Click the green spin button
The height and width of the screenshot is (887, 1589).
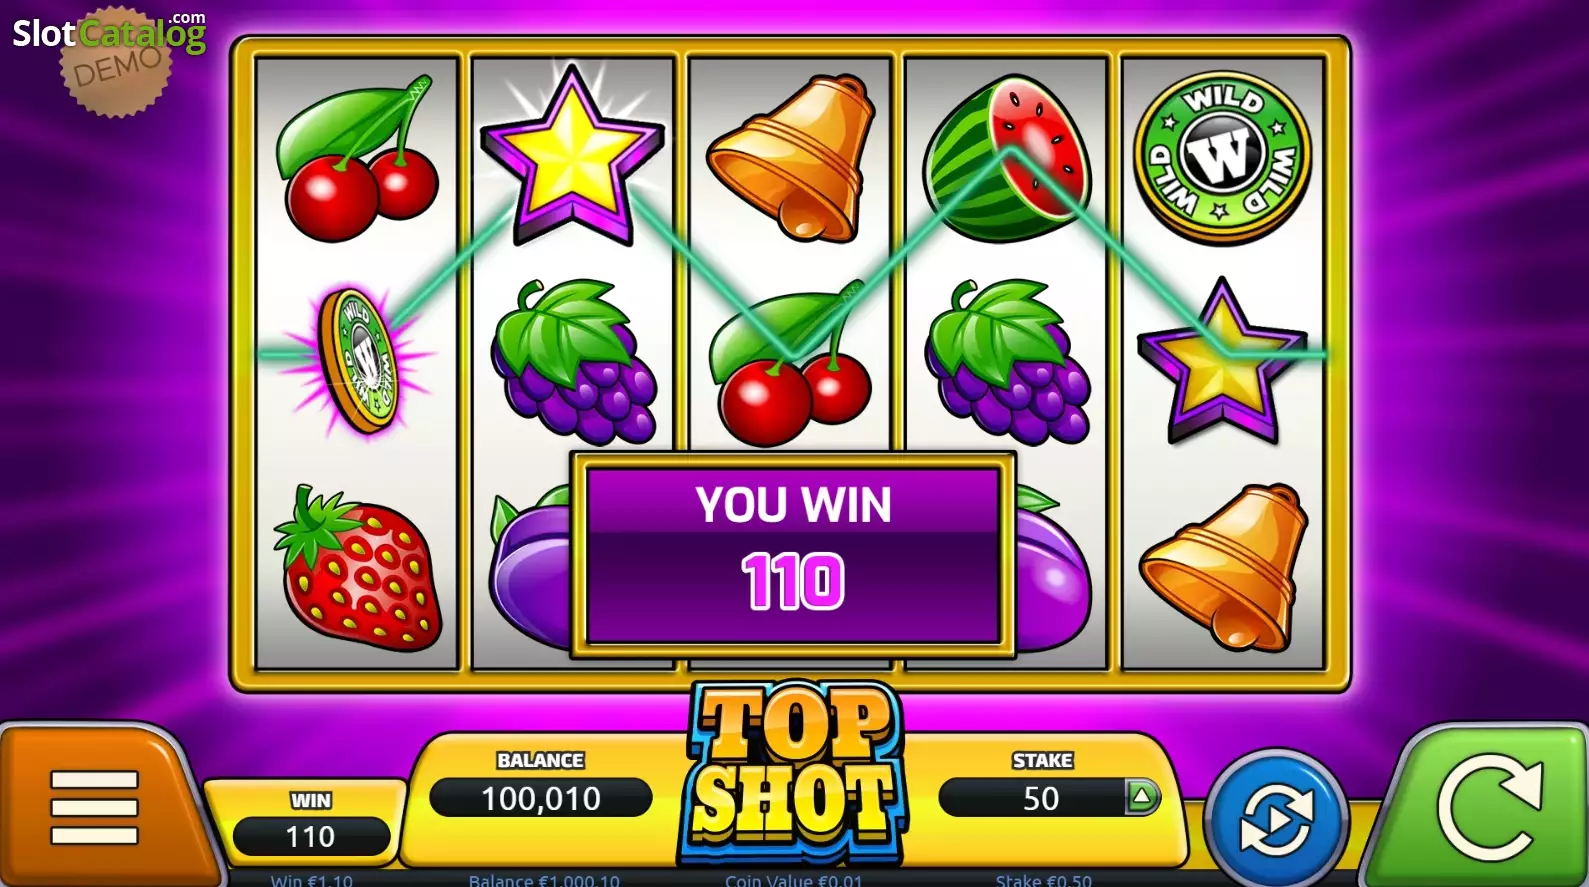point(1488,806)
